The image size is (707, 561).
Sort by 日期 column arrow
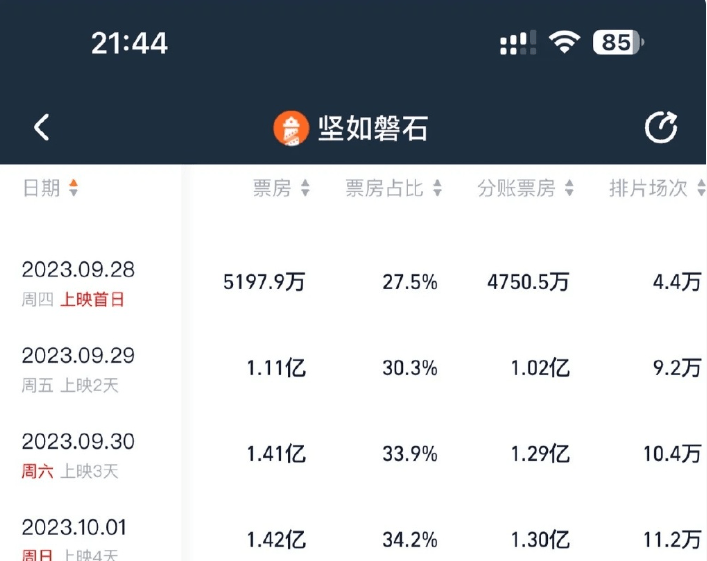pos(73,188)
